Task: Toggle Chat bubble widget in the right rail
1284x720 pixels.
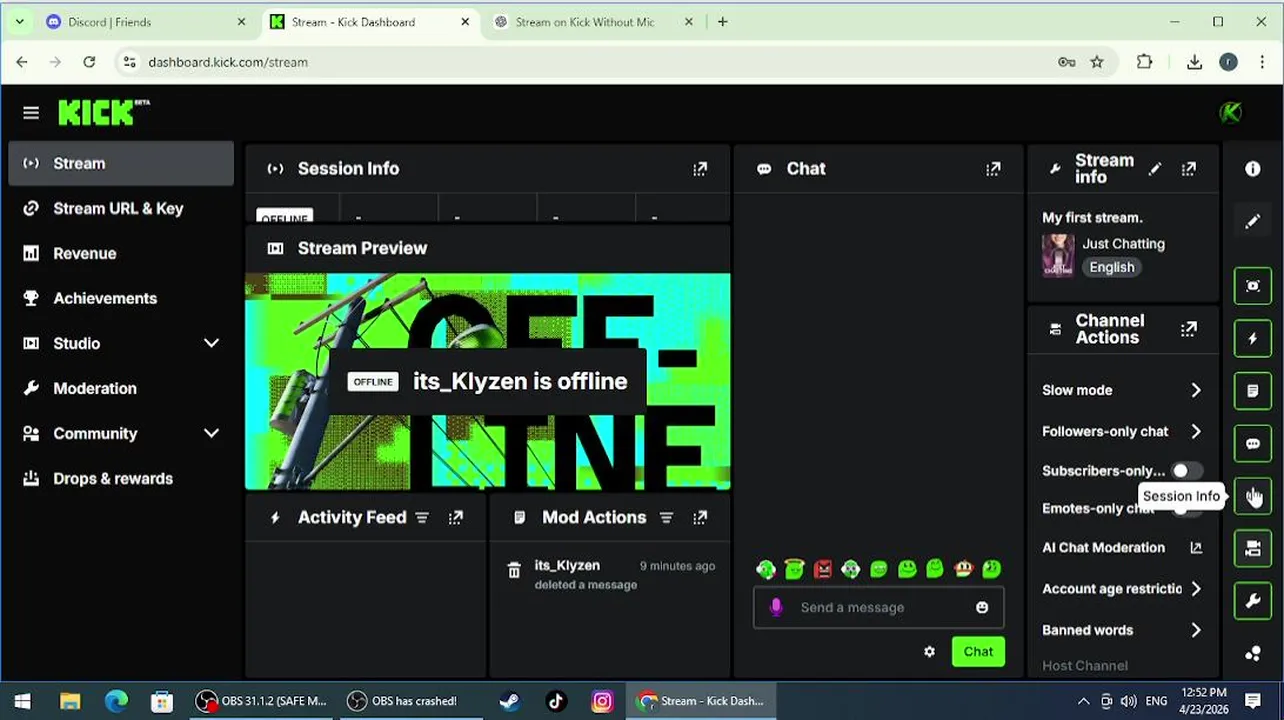Action: pyautogui.click(x=1253, y=443)
